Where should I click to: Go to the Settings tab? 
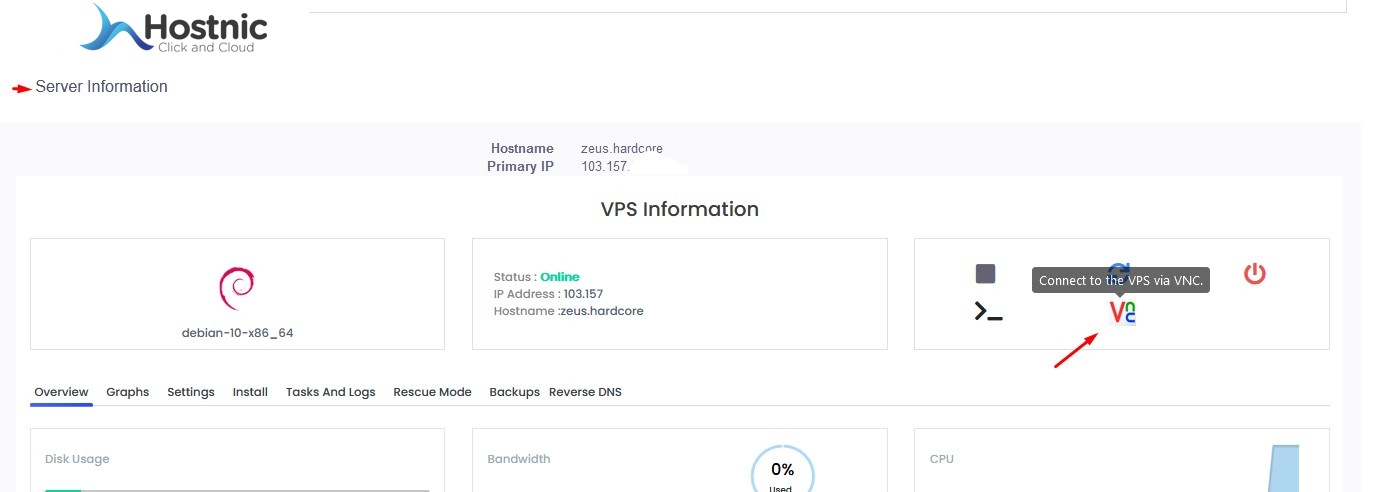pyautogui.click(x=190, y=392)
